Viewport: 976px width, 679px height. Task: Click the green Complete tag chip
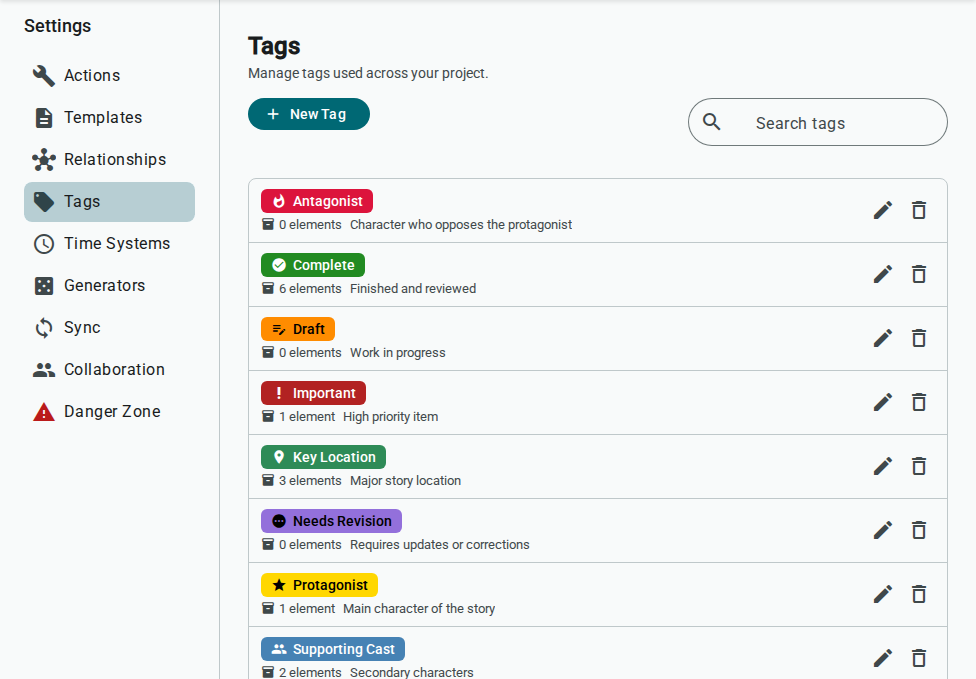312,265
